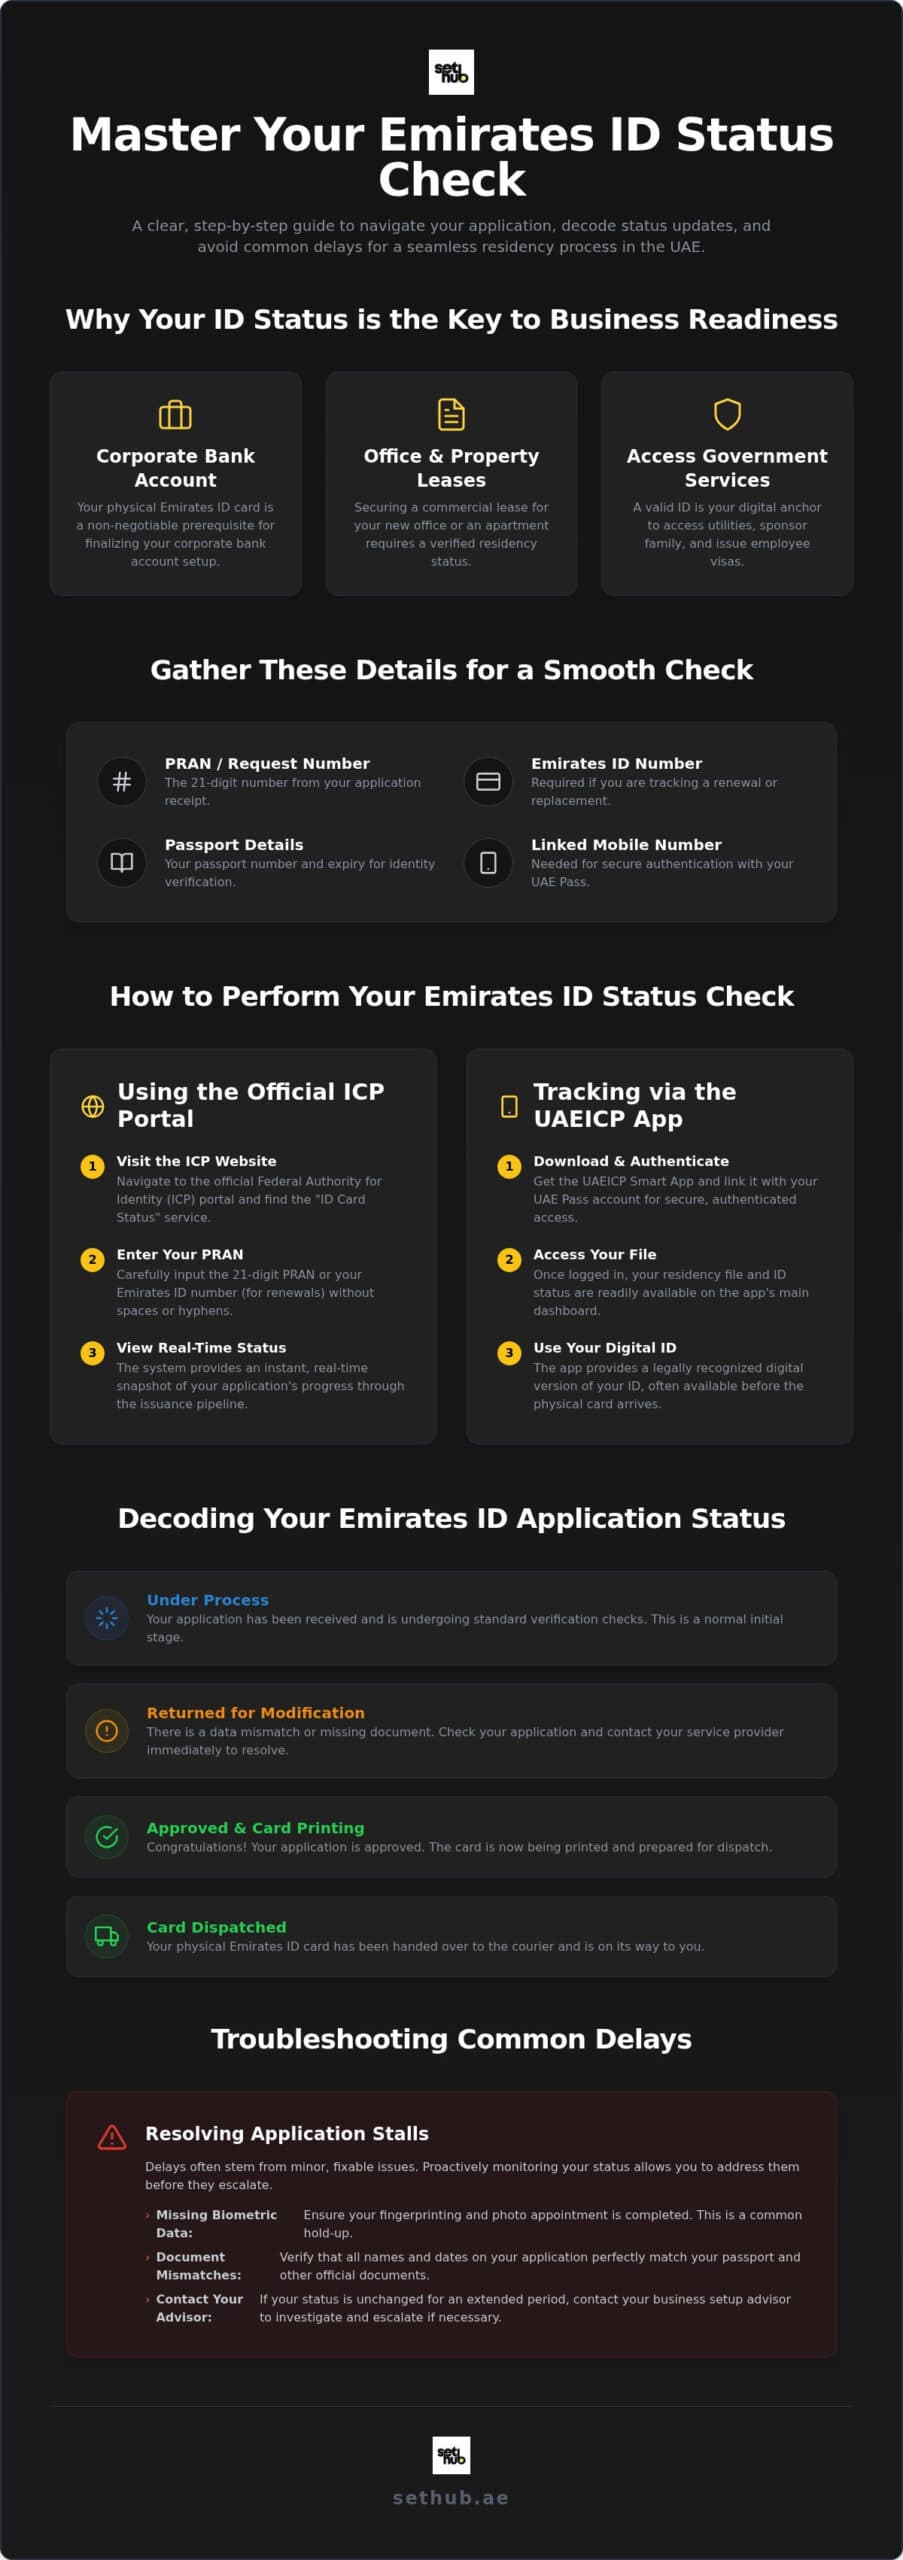The image size is (903, 2560).
Task: Click the Why Your ID Status is the Key heading
Action: click(451, 319)
